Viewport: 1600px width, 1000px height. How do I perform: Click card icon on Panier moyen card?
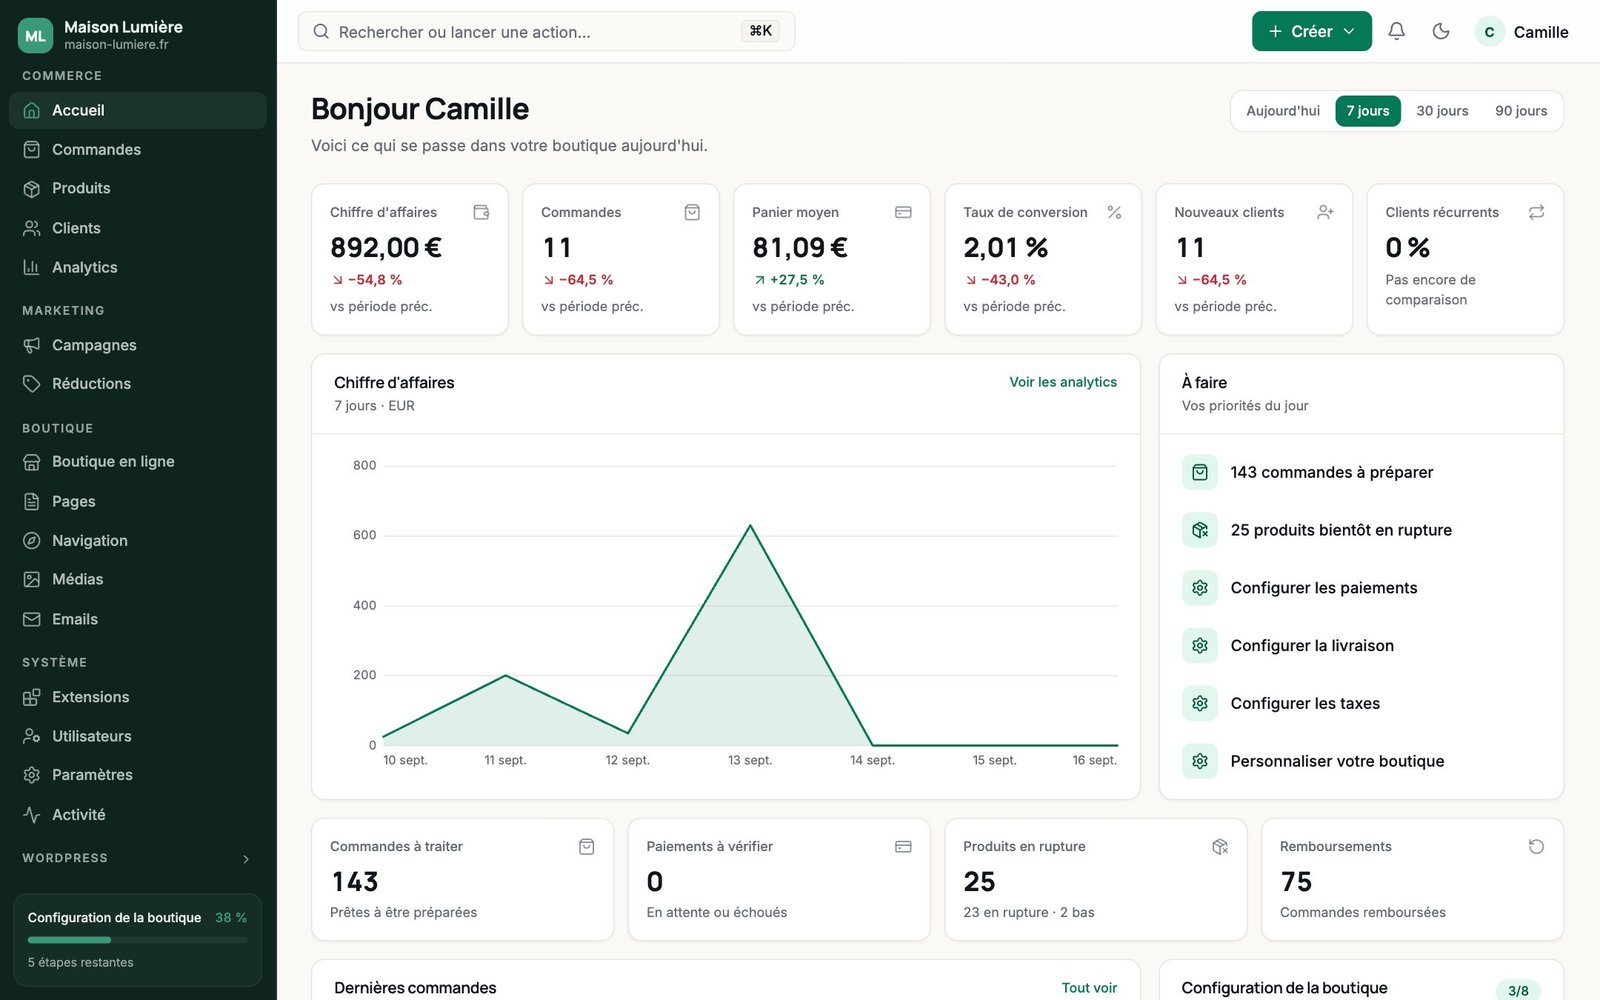click(903, 212)
